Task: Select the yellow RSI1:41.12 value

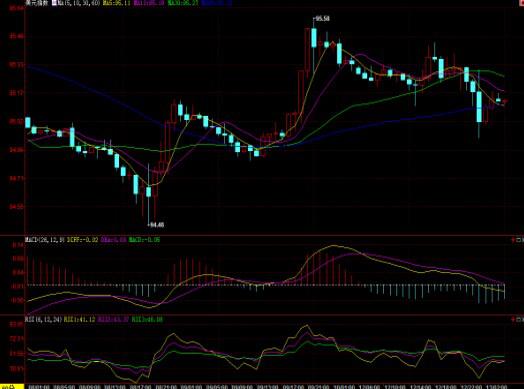Action: click(x=80, y=319)
